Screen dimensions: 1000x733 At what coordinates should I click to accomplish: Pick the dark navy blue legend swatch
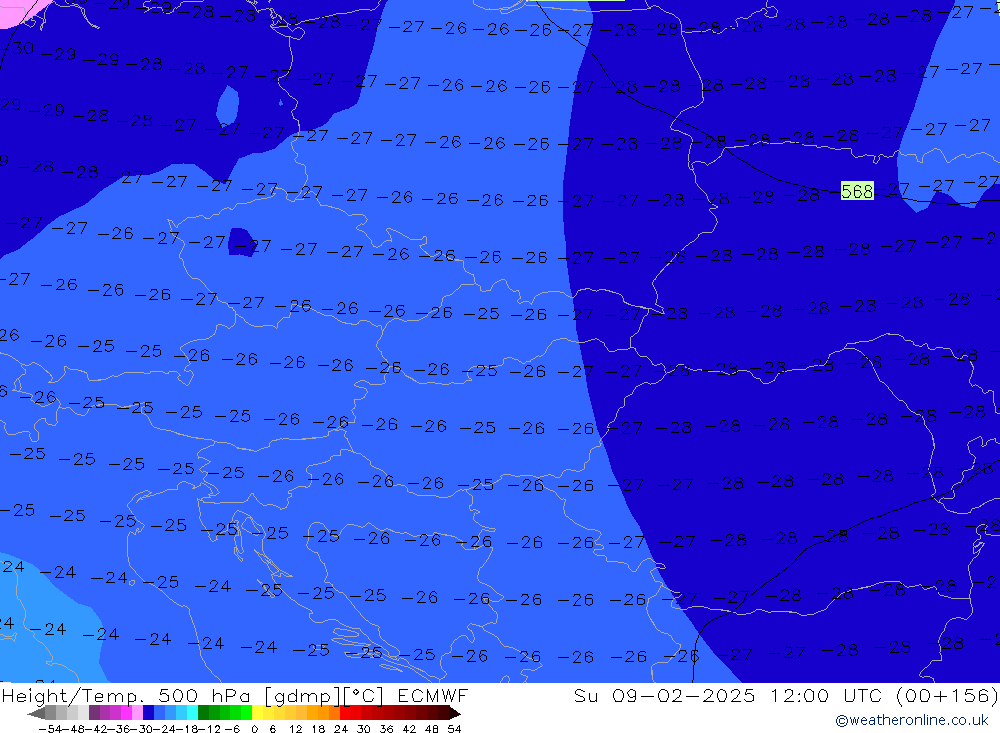[148, 713]
